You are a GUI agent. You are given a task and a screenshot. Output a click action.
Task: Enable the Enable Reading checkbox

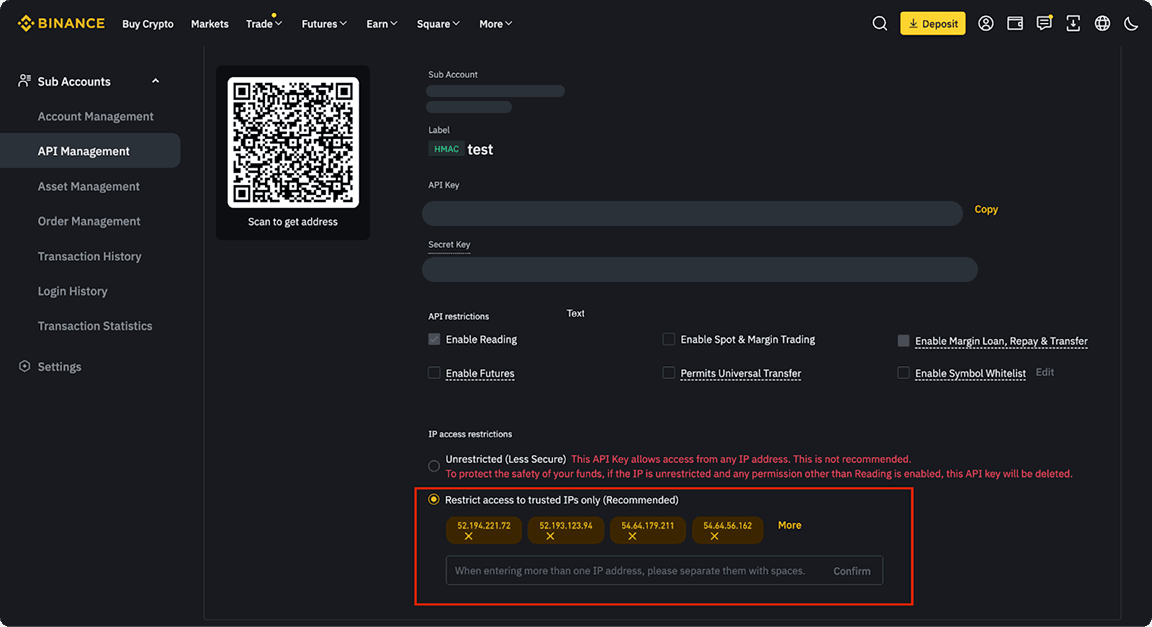(x=433, y=338)
